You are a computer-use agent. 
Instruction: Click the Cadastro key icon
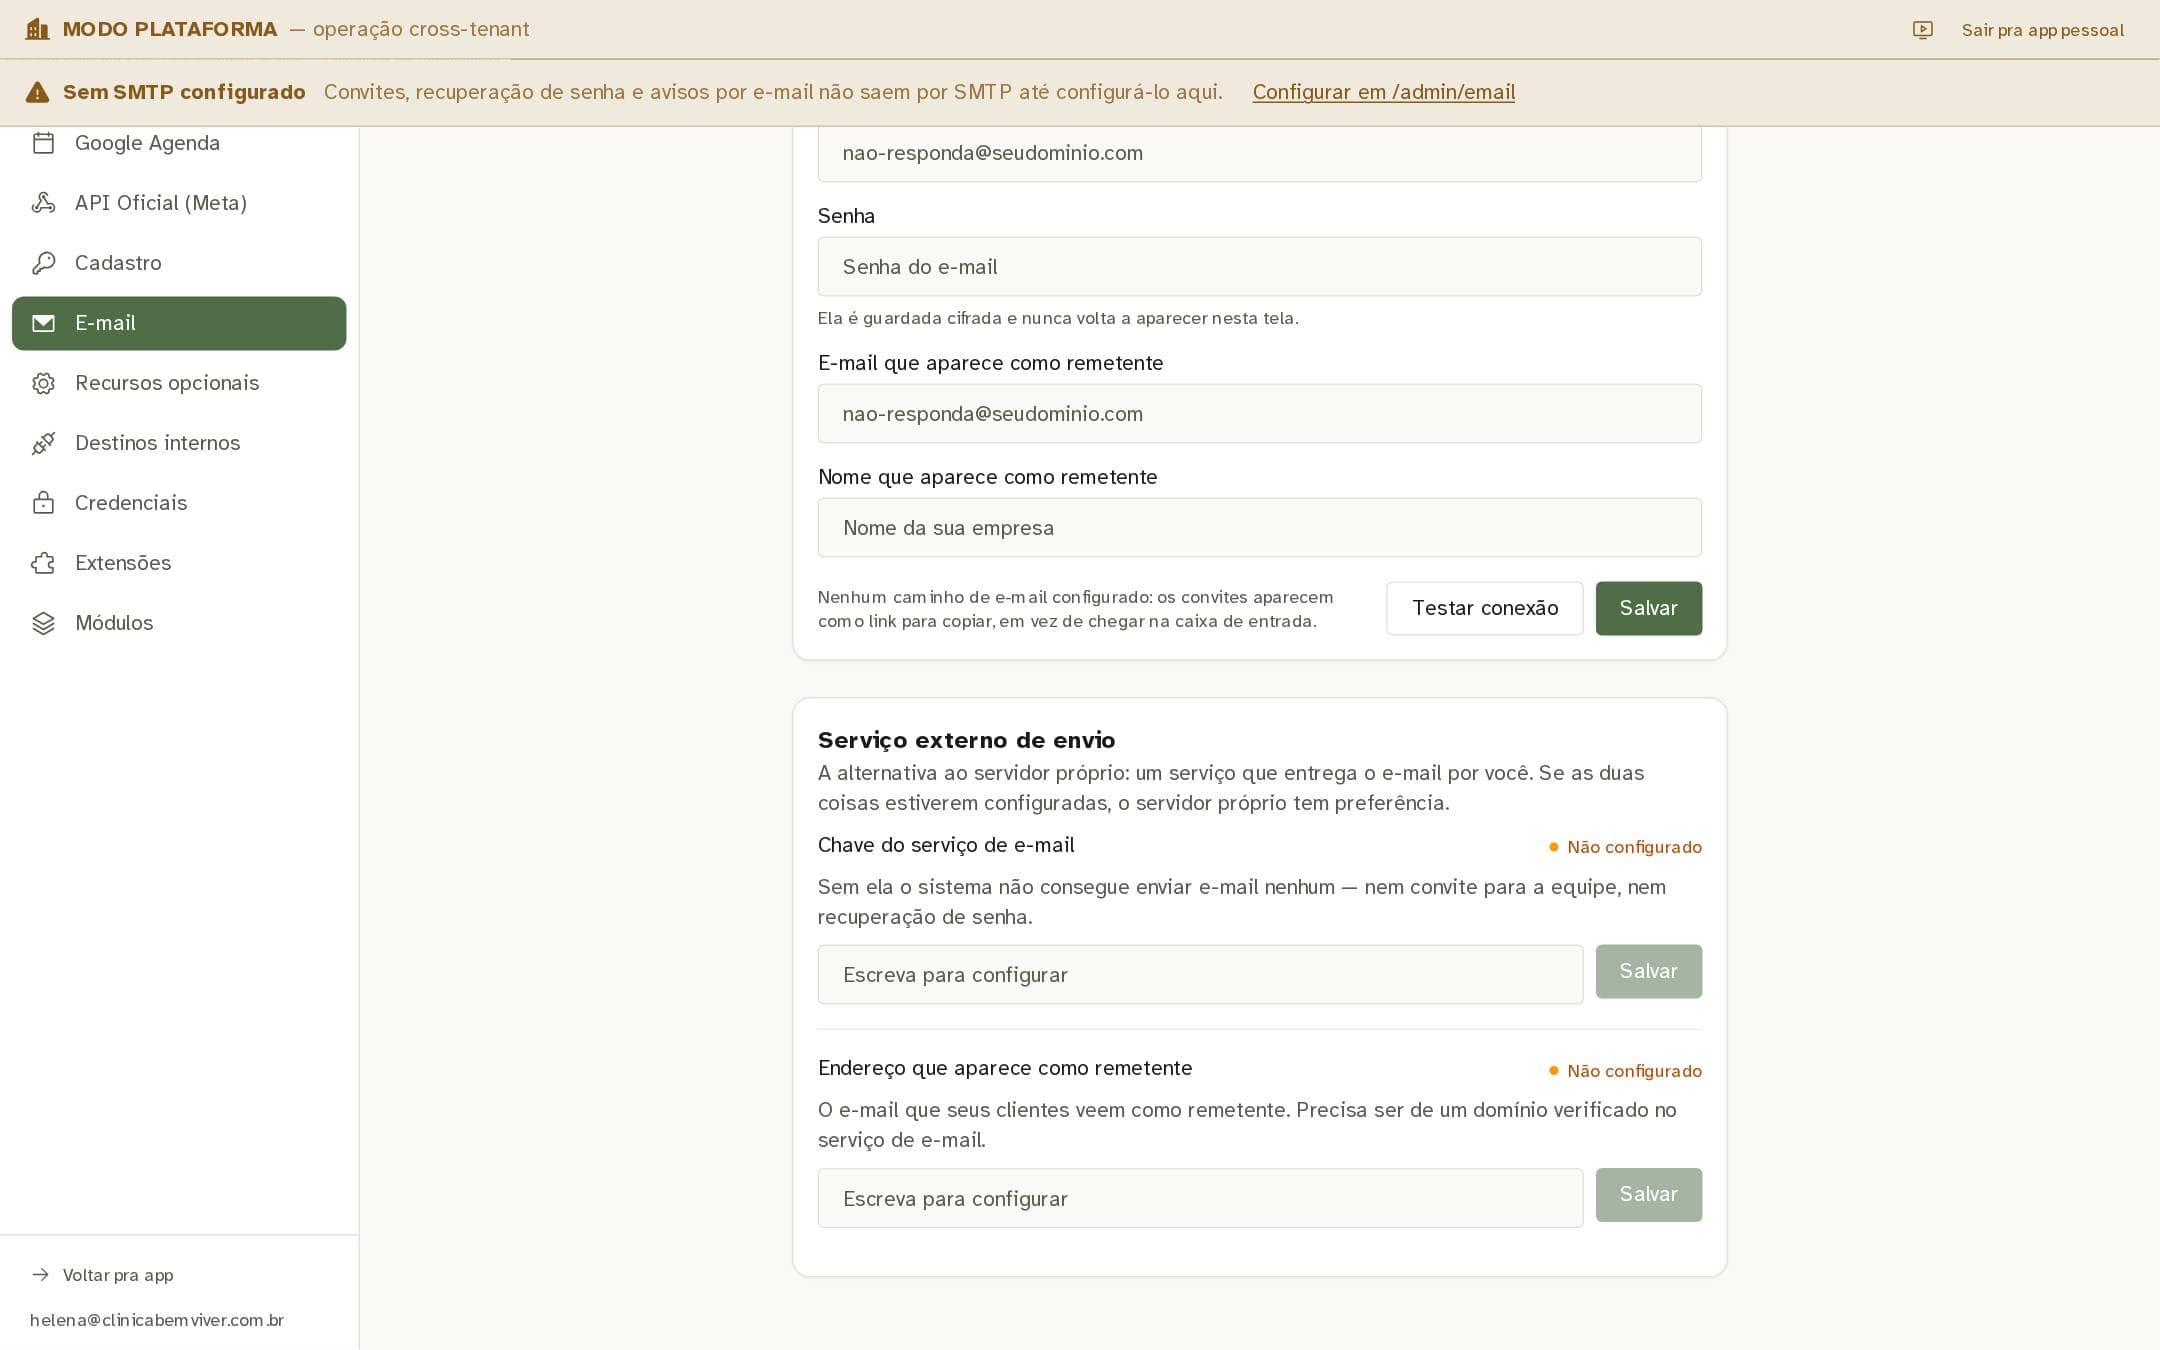[x=43, y=263]
